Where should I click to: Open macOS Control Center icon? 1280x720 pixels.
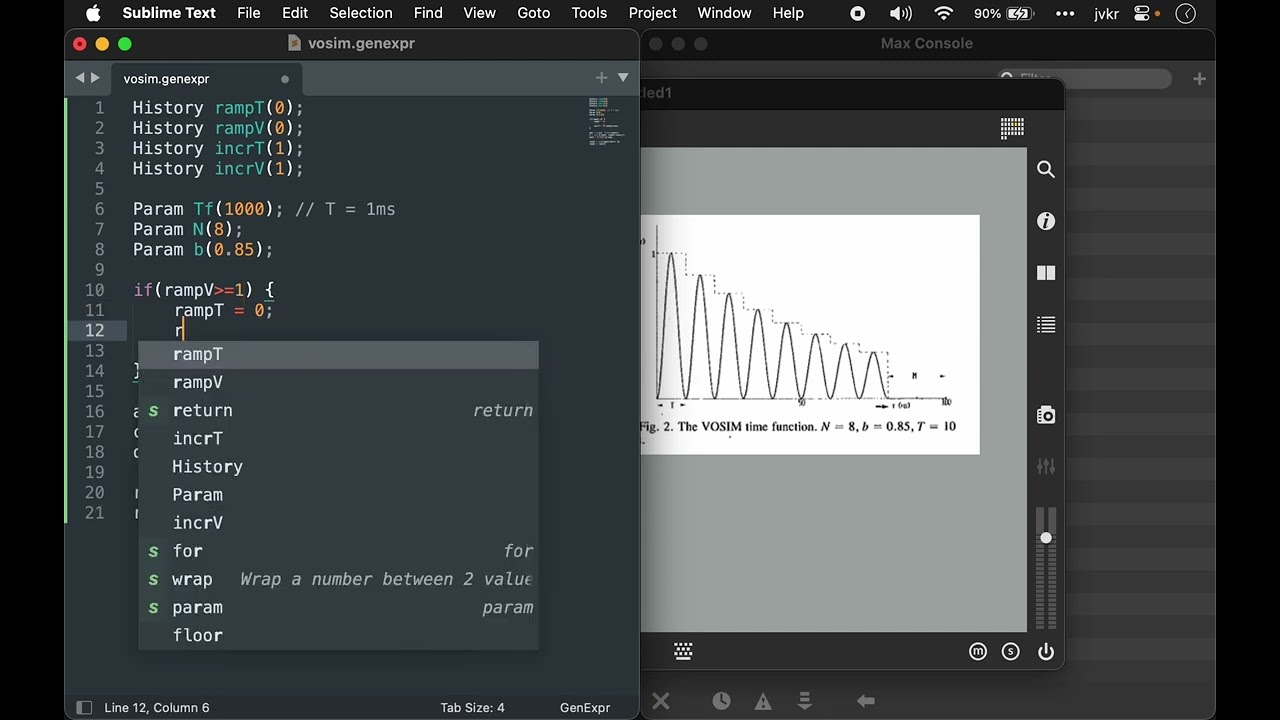tap(1143, 13)
